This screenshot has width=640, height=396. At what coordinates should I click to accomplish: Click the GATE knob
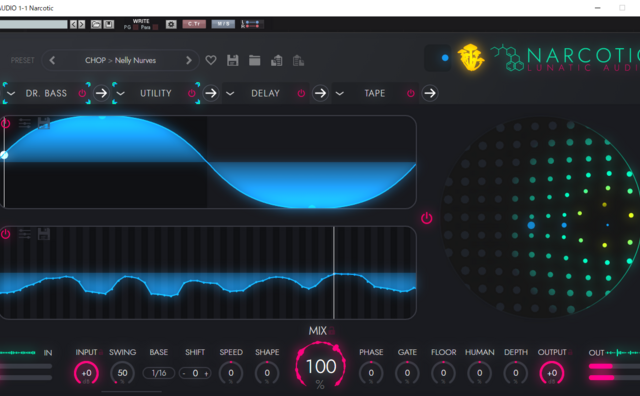click(x=407, y=373)
